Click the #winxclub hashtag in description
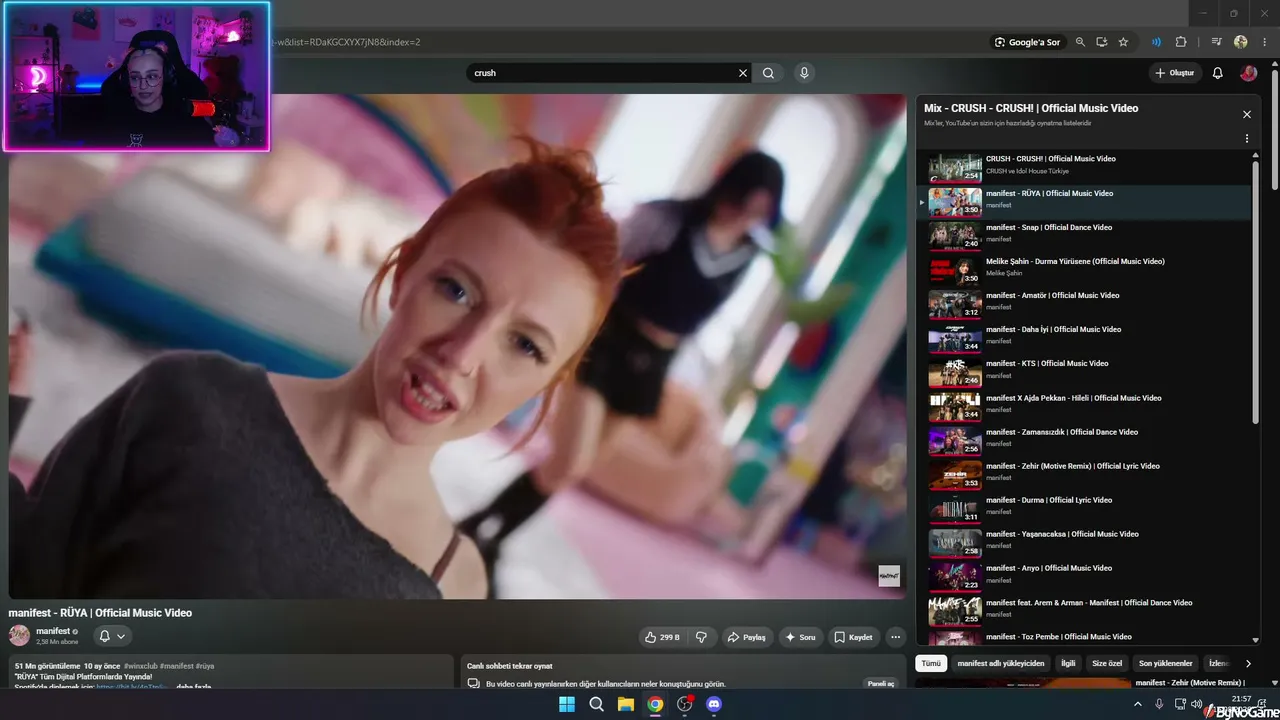The width and height of the screenshot is (1280, 720). click(x=140, y=666)
